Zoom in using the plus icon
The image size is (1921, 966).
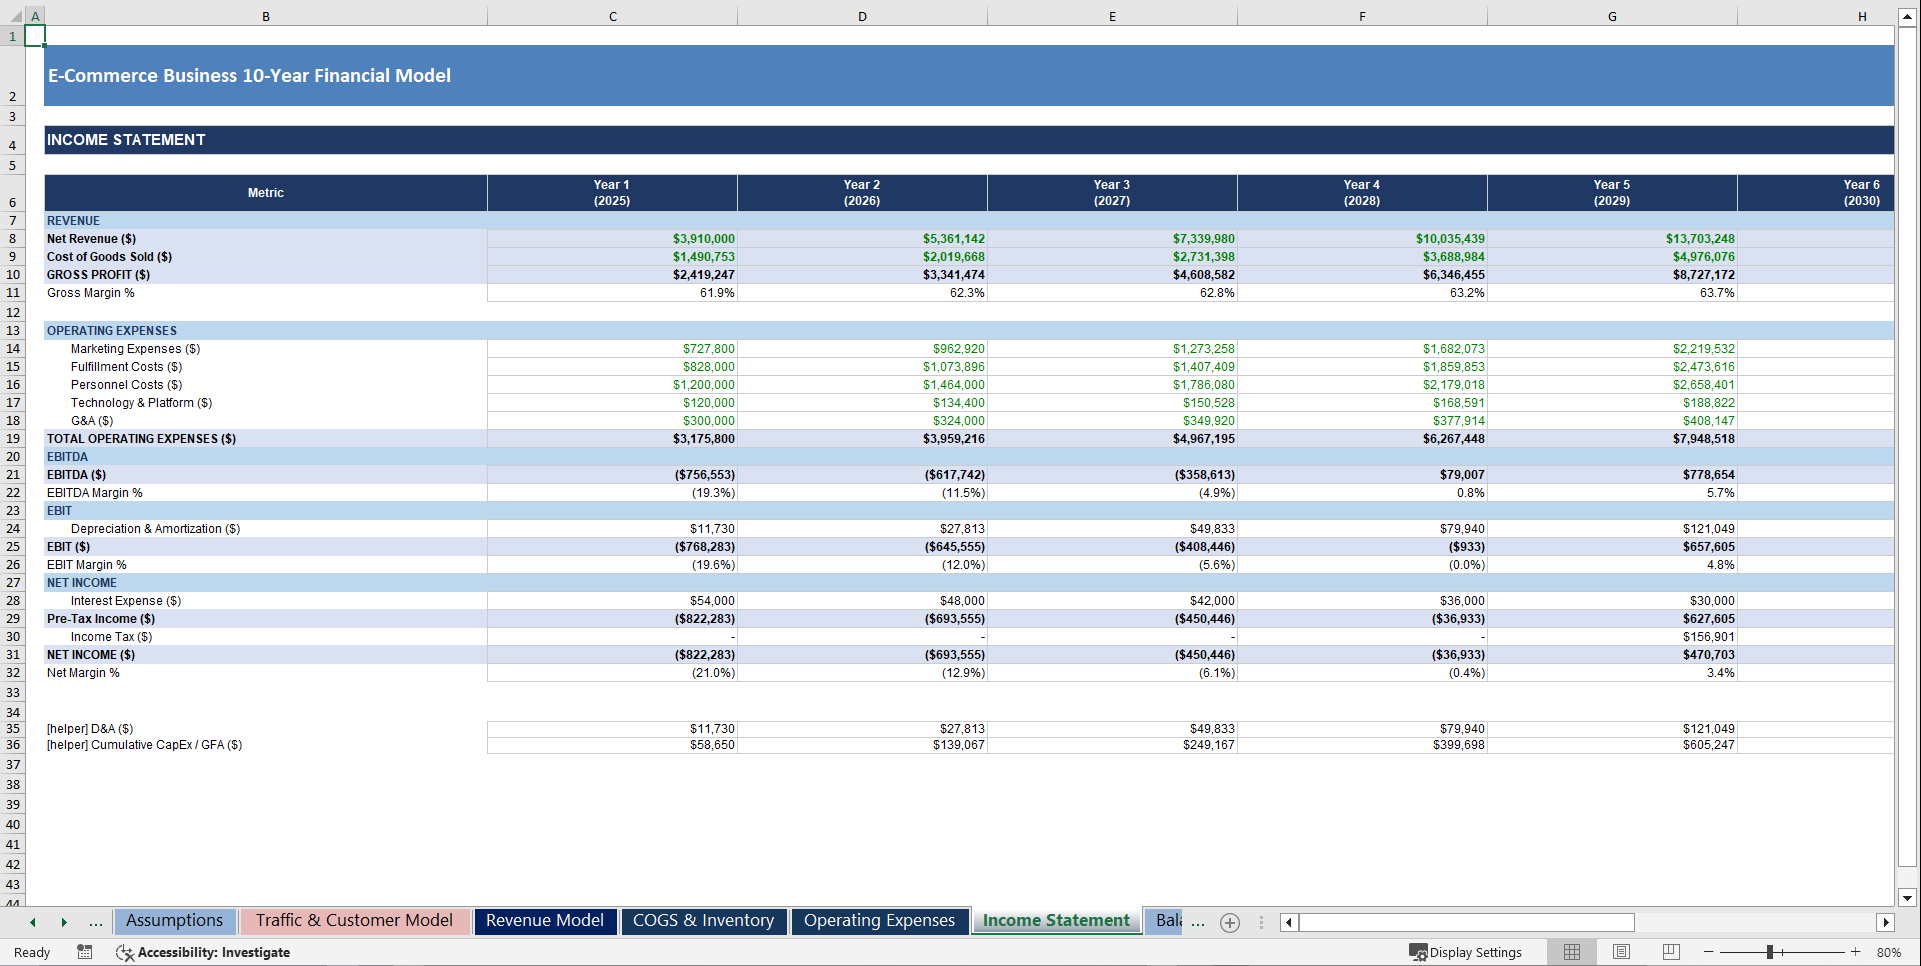click(1855, 952)
